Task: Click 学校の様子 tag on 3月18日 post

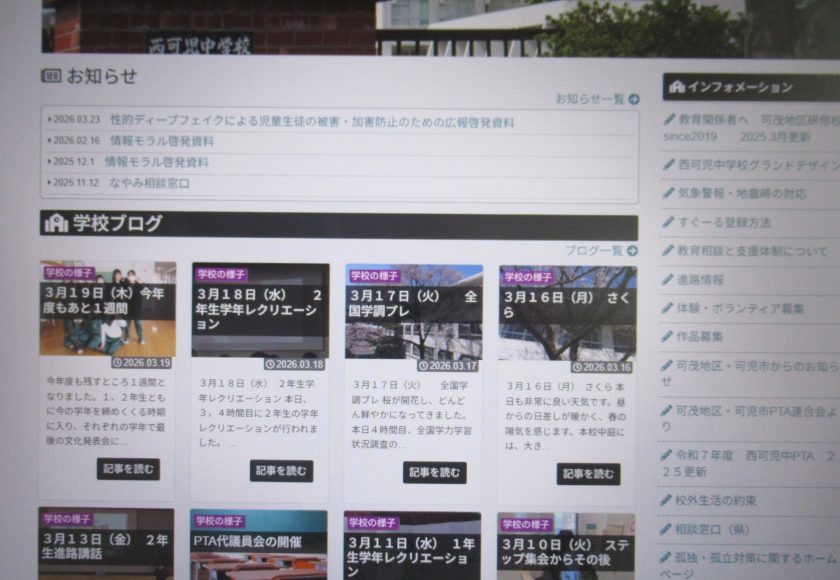Action: pos(221,274)
